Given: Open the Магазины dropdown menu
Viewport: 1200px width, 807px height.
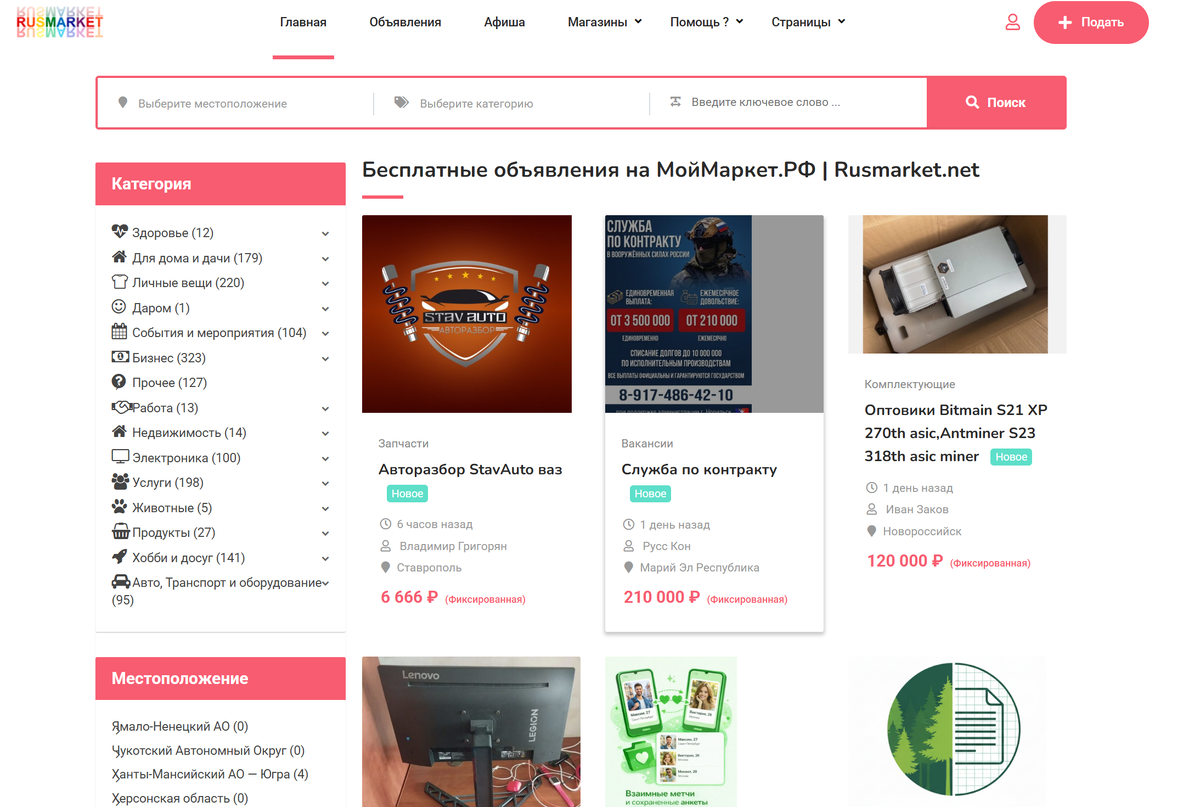Looking at the screenshot, I should click(605, 22).
